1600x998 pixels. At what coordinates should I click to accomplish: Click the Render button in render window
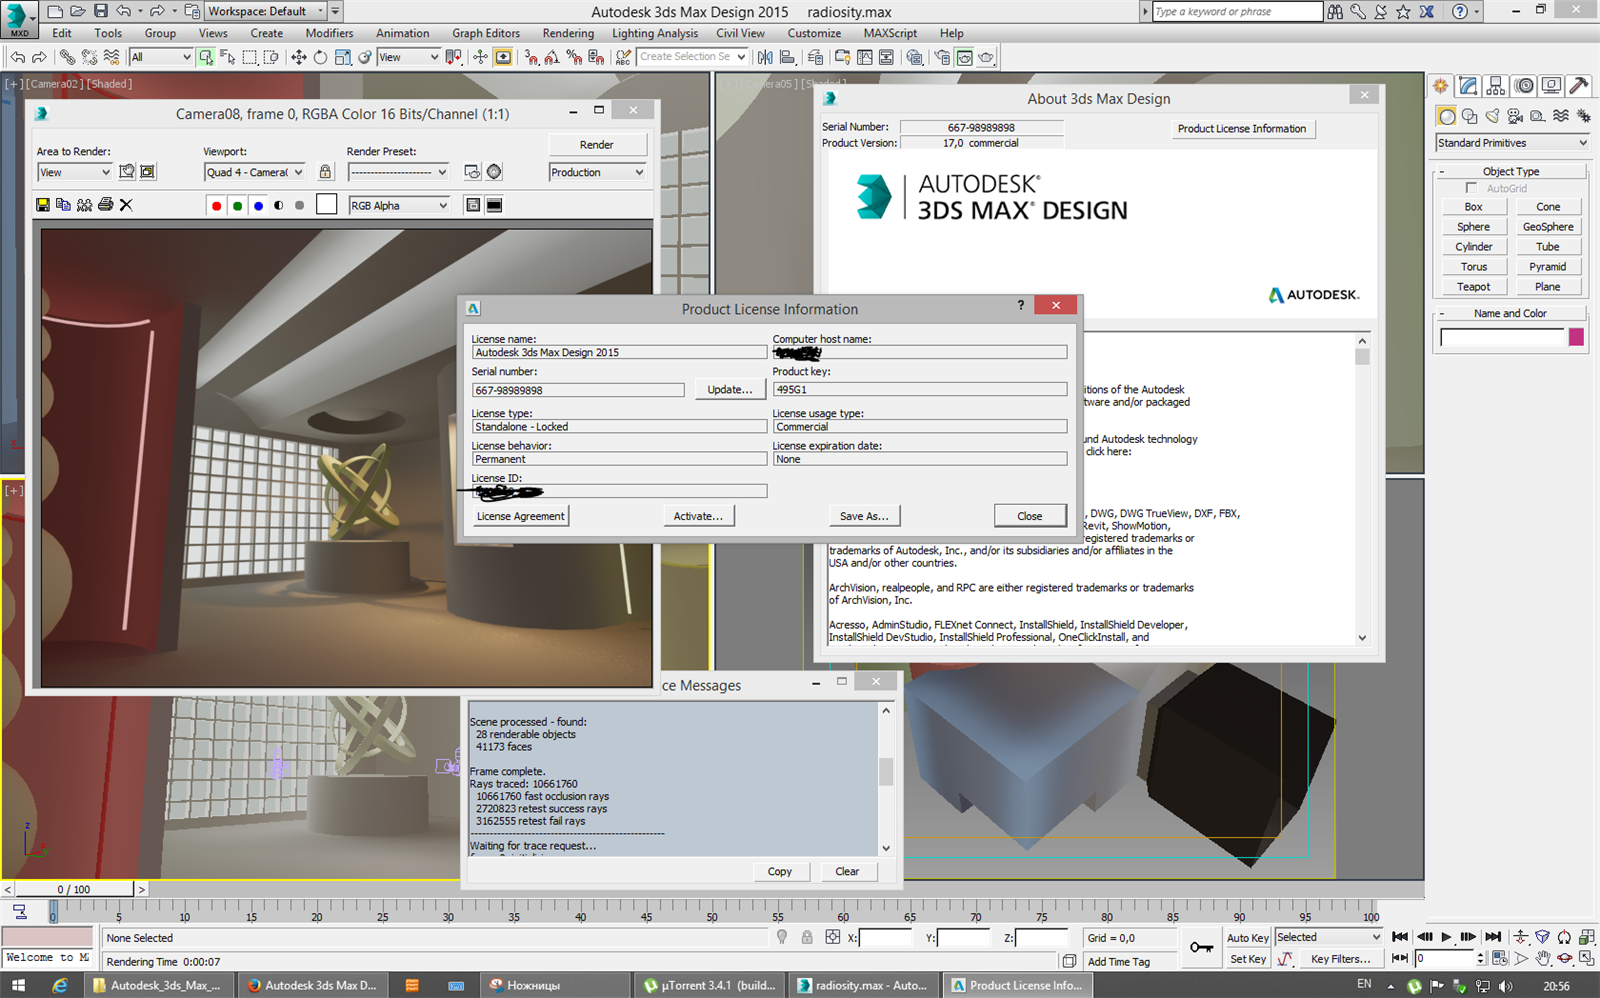point(597,145)
